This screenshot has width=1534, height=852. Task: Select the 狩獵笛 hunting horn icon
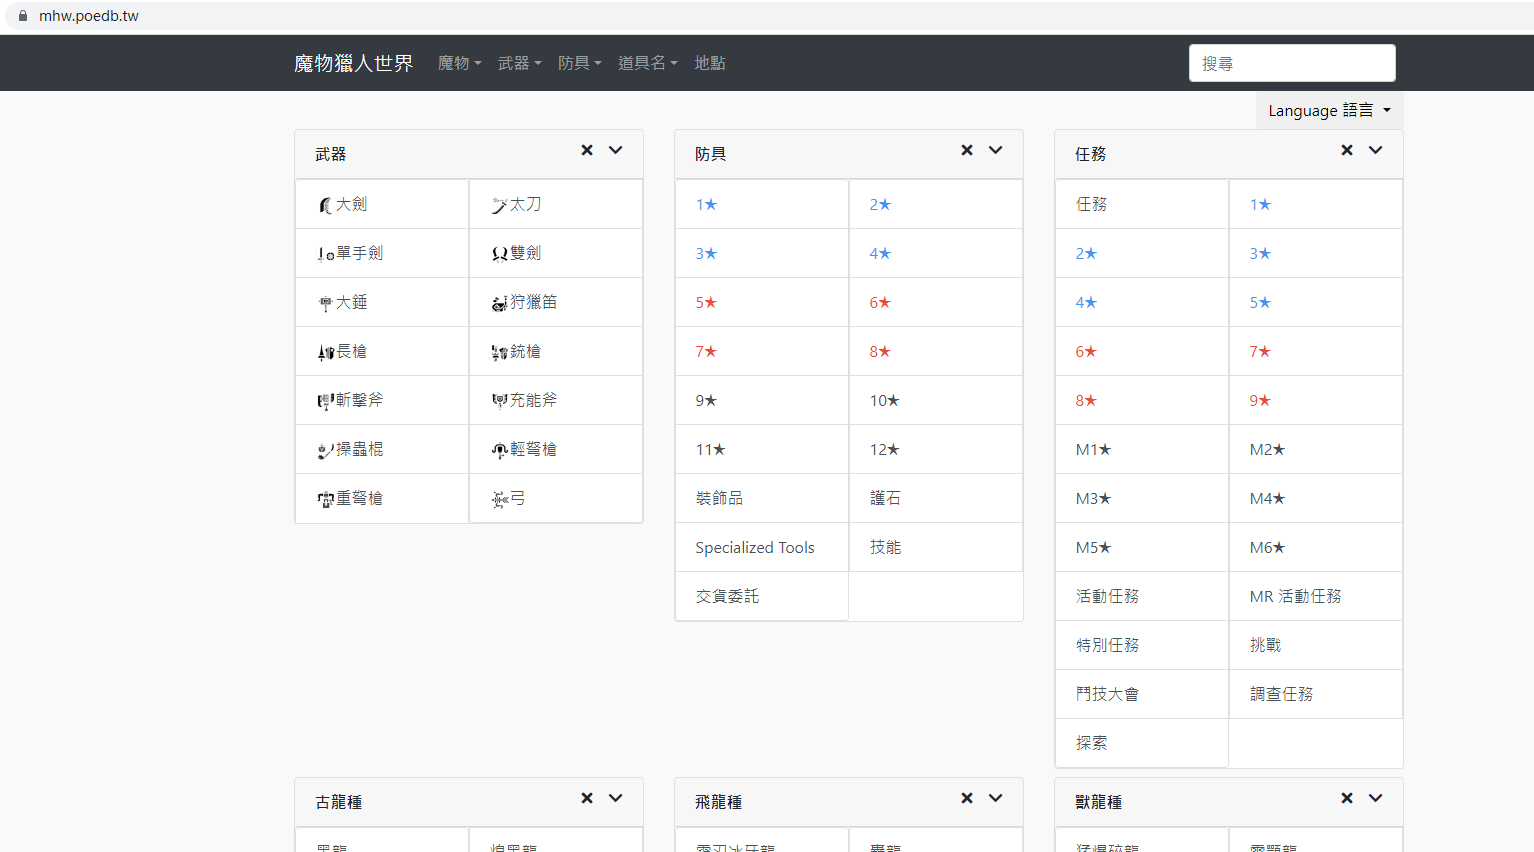click(499, 303)
